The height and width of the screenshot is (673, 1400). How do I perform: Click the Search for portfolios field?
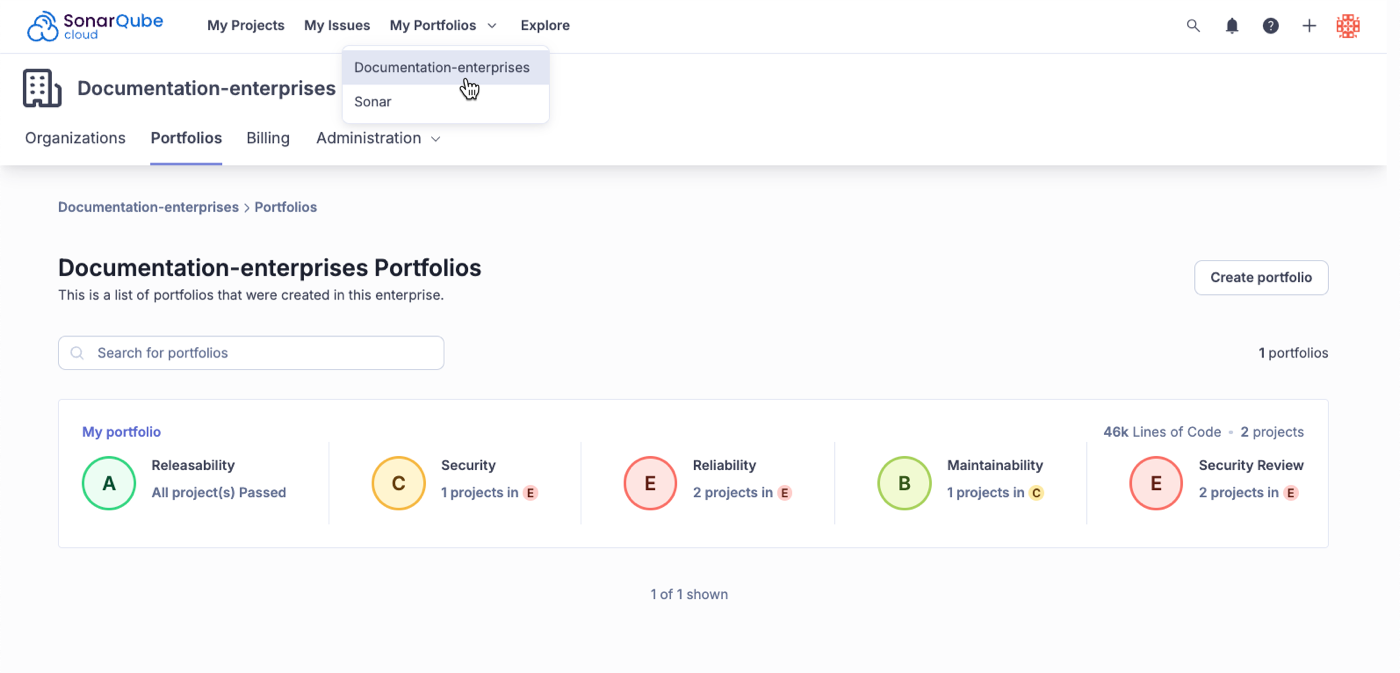(x=251, y=352)
